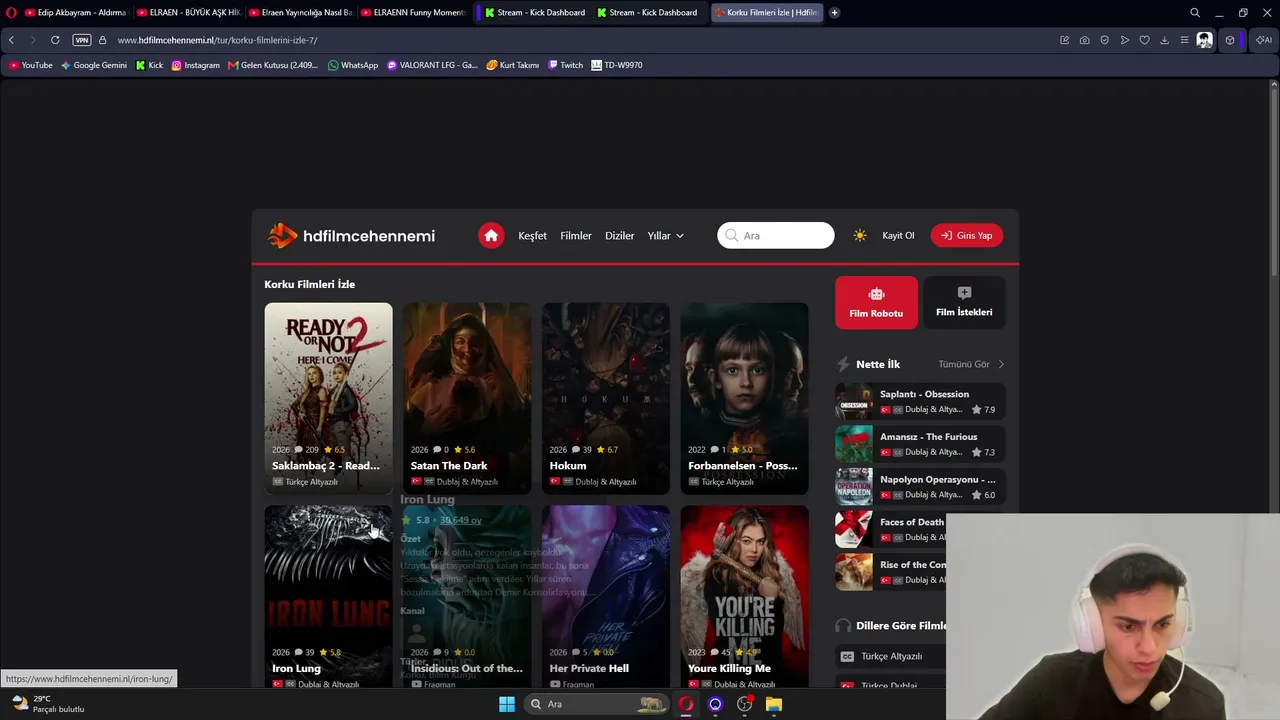
Task: Switch to Edip Akbayram YouTube tab
Action: pos(76,13)
